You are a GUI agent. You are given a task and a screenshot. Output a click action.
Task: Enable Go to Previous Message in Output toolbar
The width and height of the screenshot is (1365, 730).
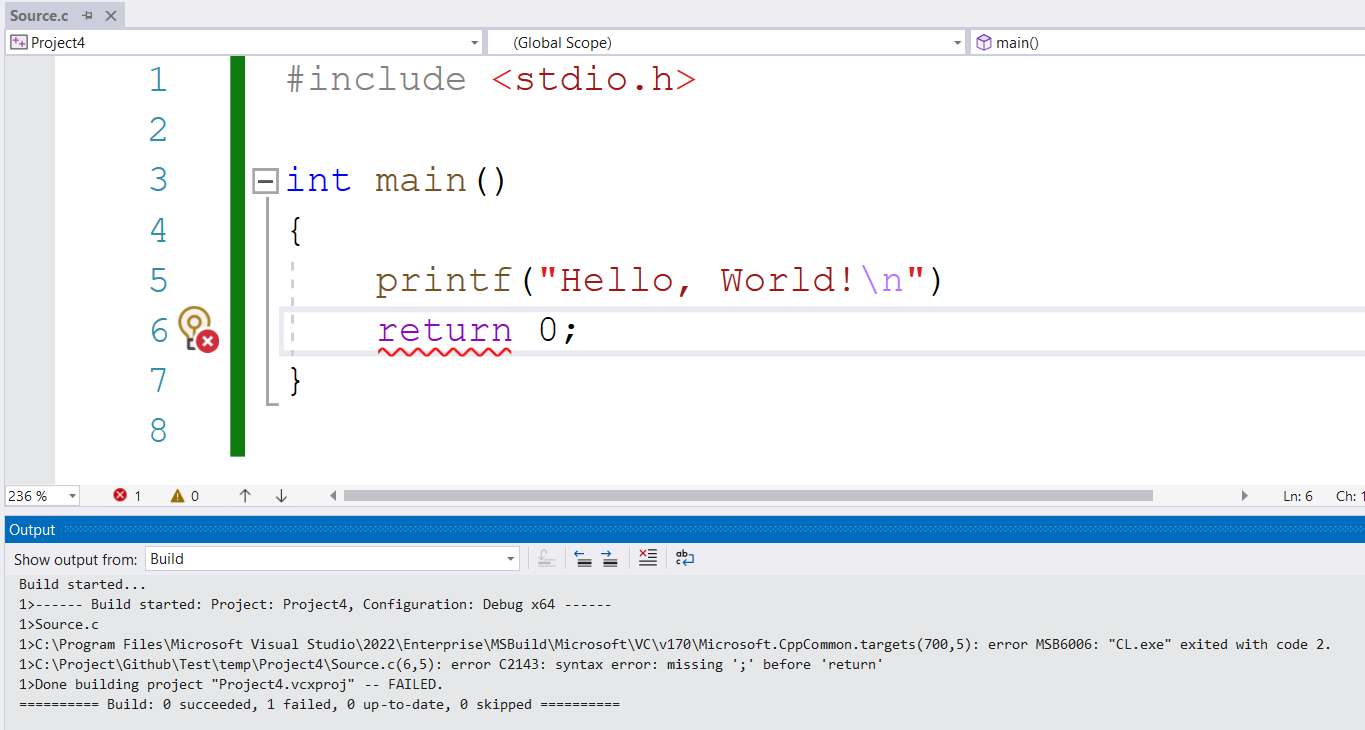pyautogui.click(x=584, y=558)
